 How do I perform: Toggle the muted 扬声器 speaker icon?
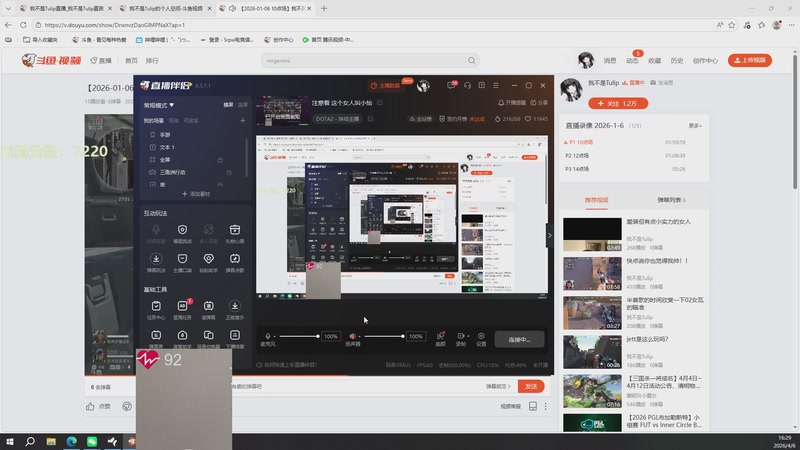[352, 336]
